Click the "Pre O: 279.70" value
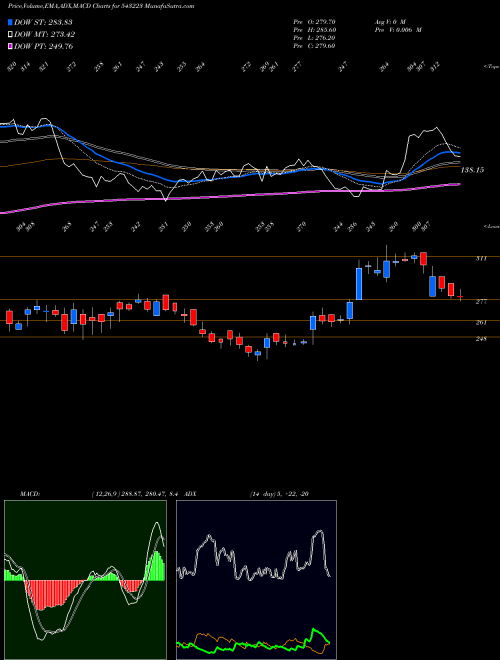The height and width of the screenshot is (660, 500). [314, 21]
